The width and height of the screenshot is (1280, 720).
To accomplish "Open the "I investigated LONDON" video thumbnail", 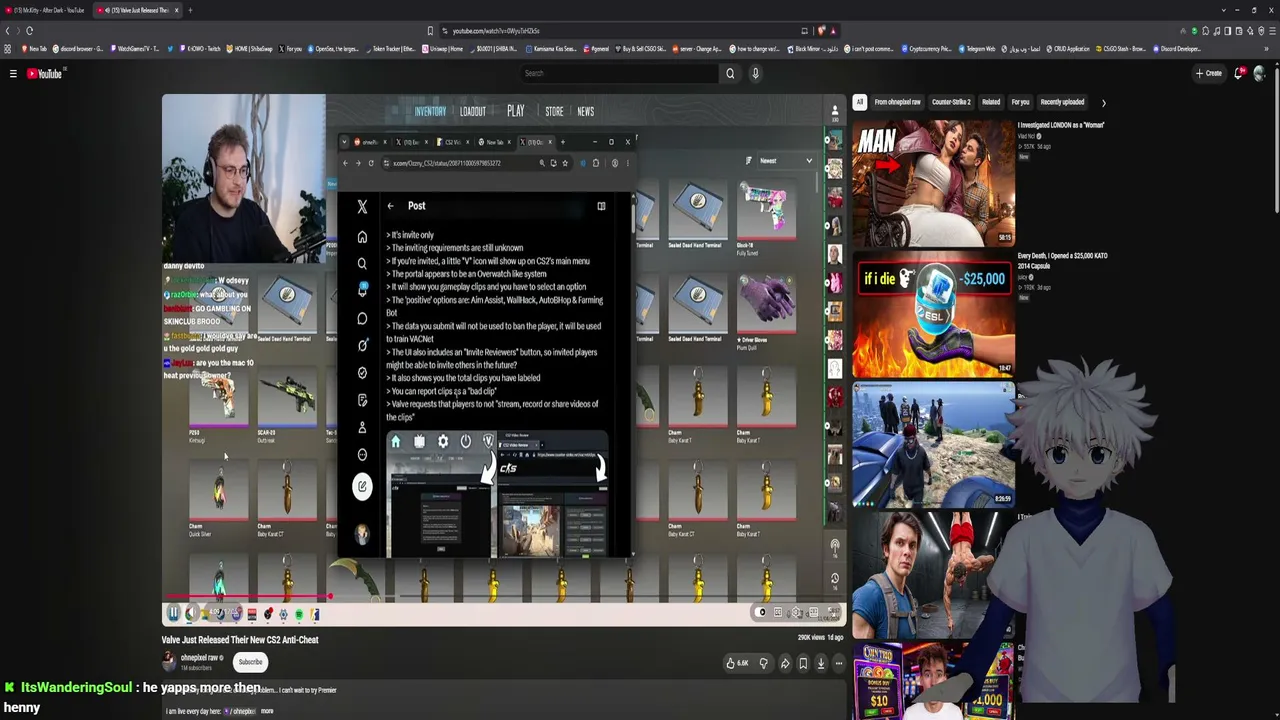I will (x=933, y=183).
